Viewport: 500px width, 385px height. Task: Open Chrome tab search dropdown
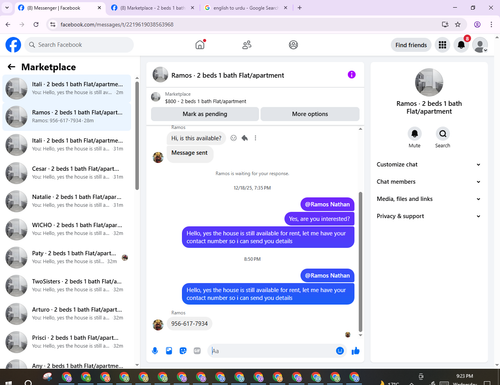click(7, 8)
